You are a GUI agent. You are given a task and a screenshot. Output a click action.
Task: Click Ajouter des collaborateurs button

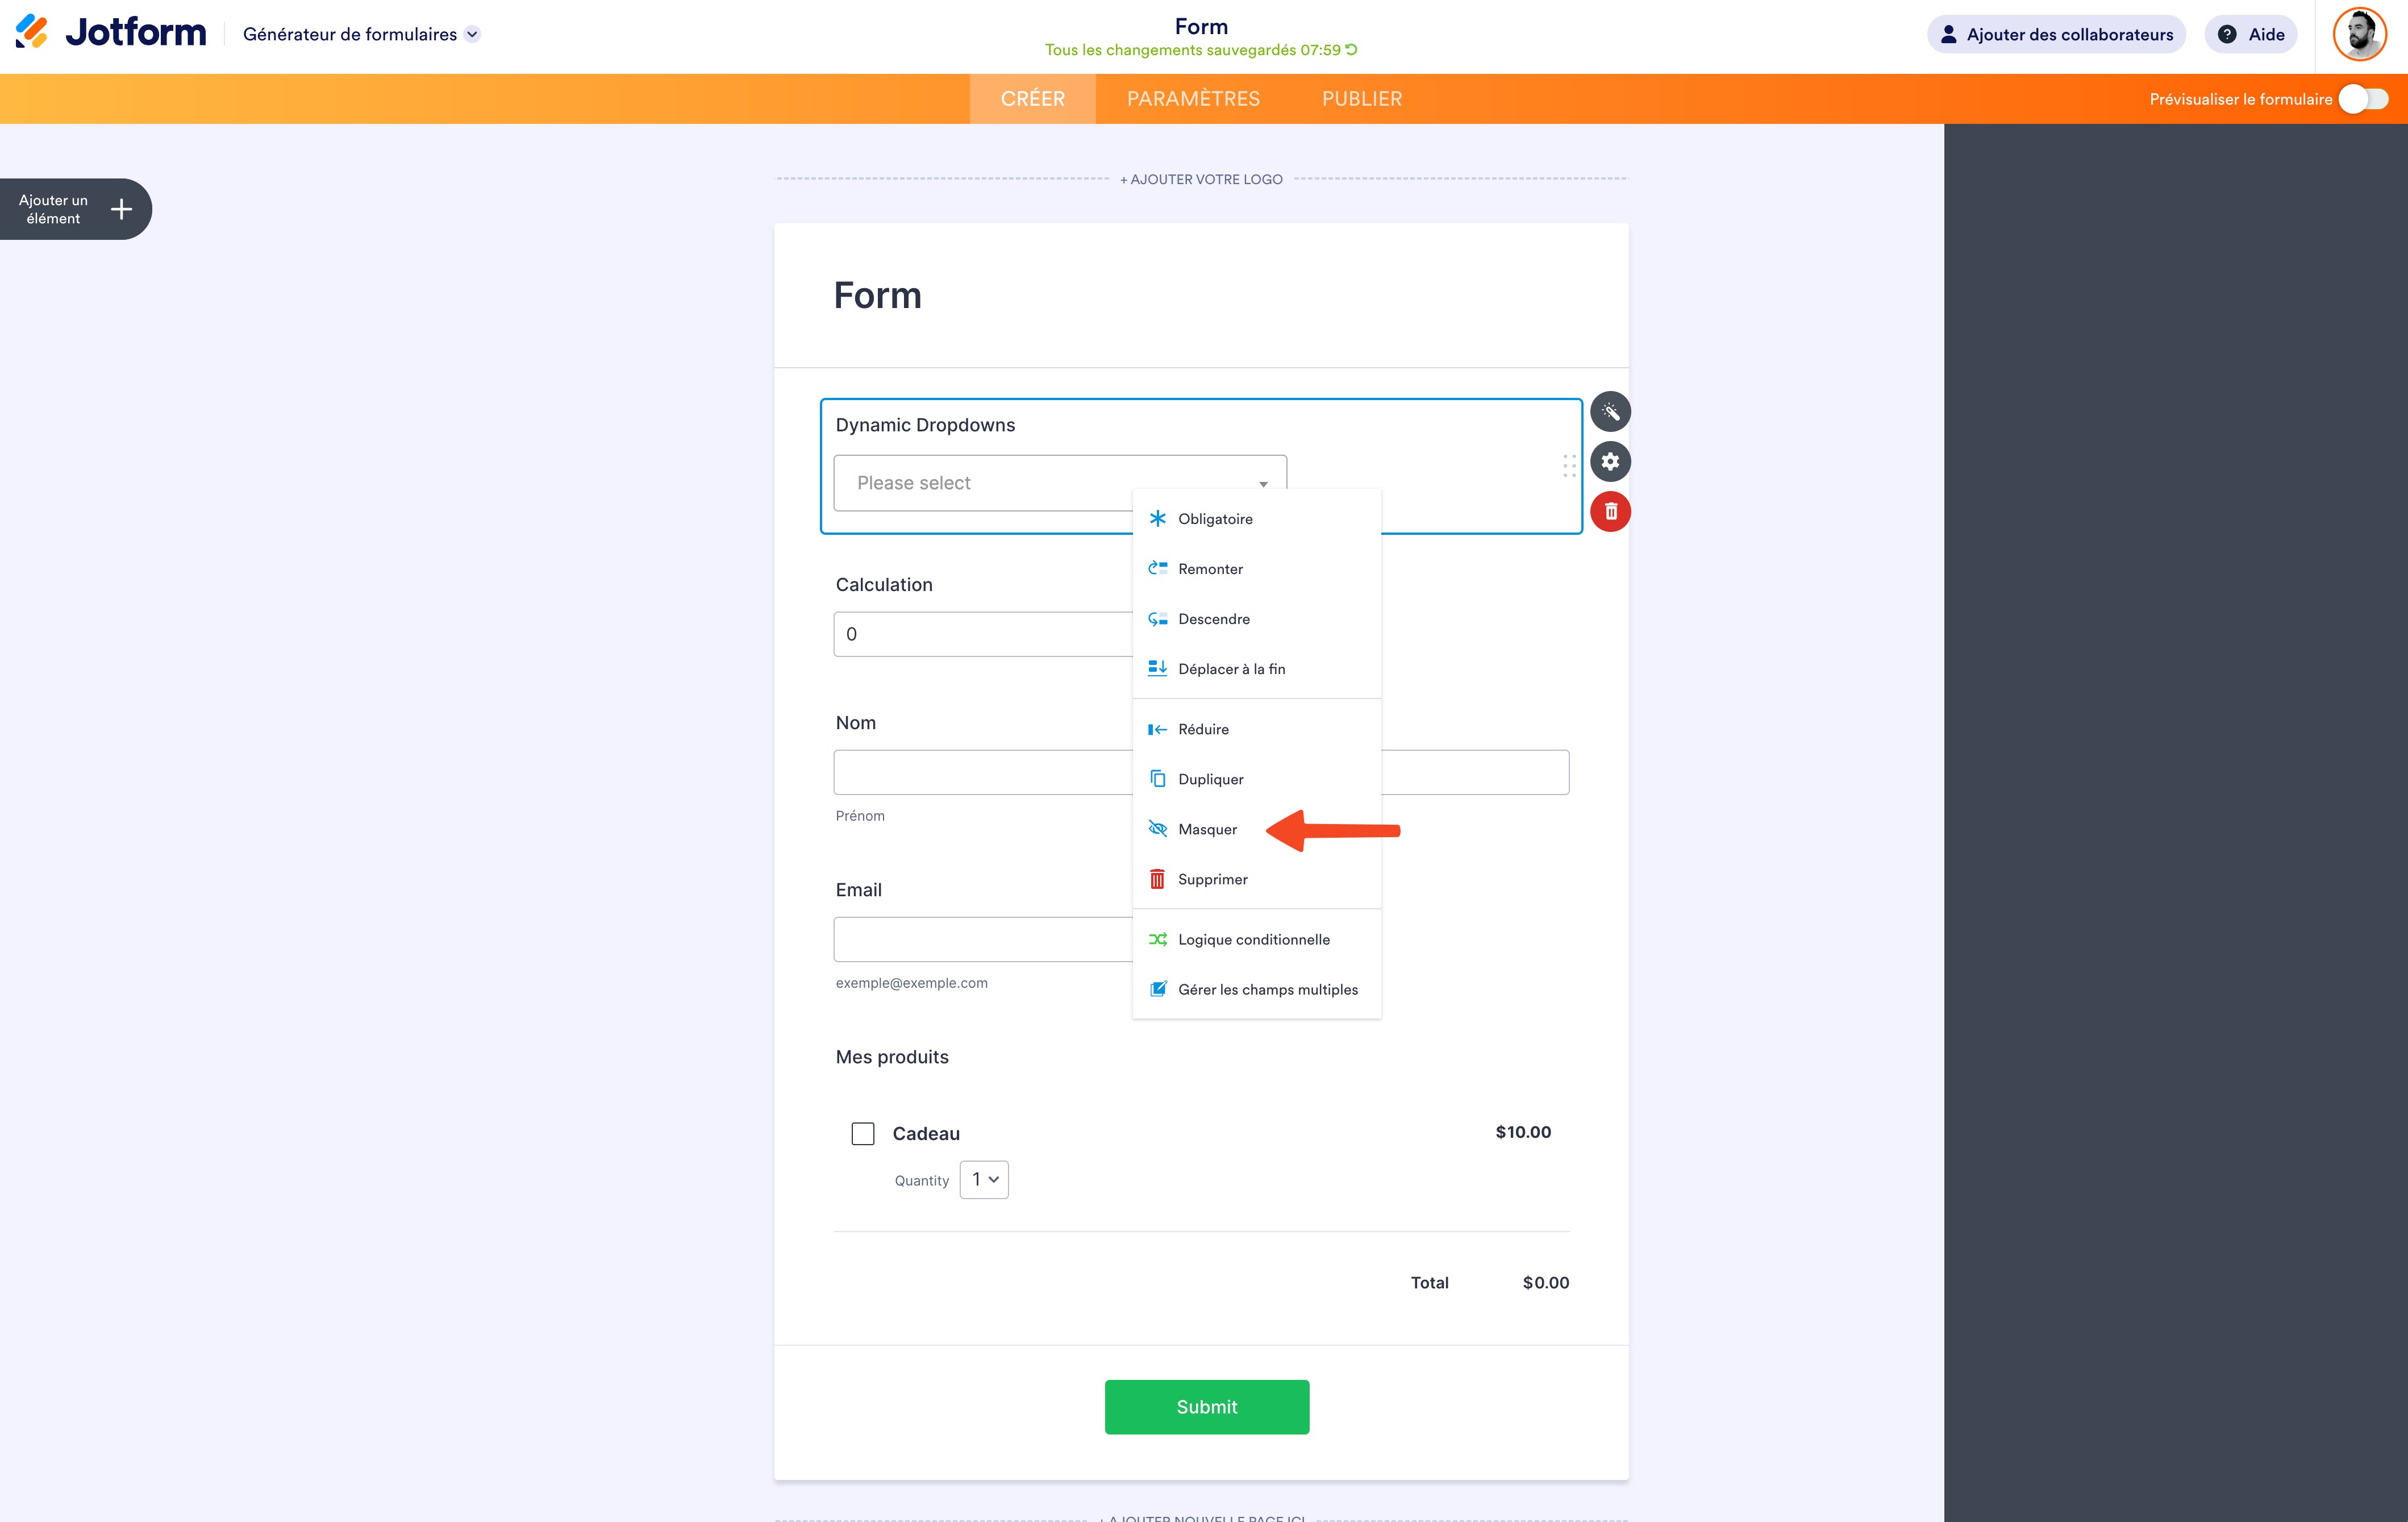point(2056,34)
